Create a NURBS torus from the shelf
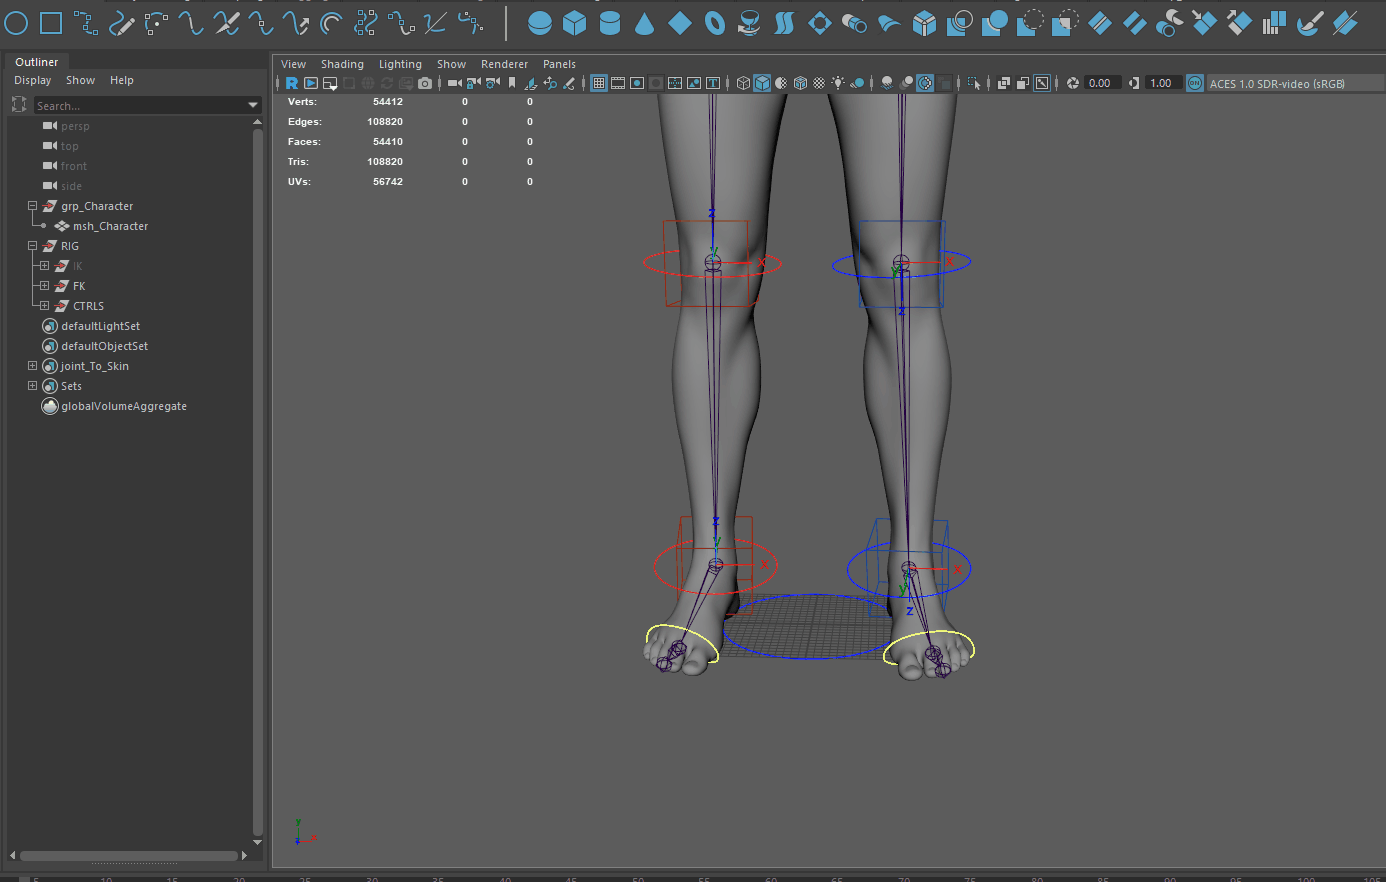Screen dimensions: 1386x882 [715, 22]
